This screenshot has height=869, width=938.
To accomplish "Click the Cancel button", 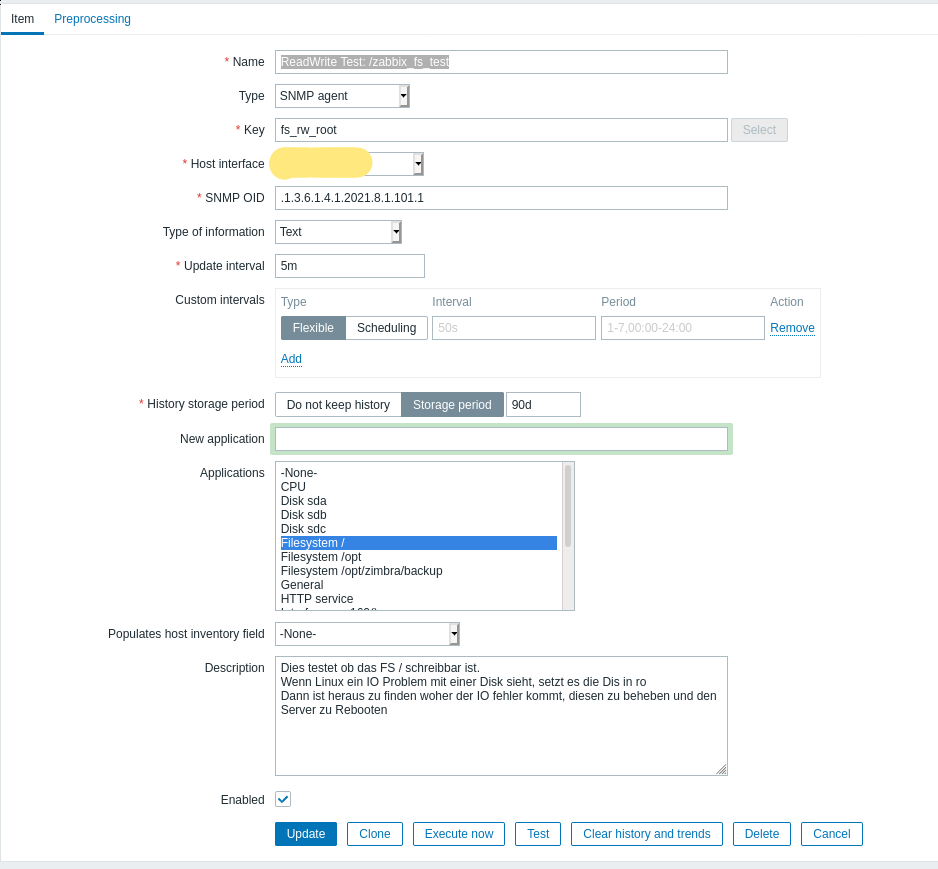I will pyautogui.click(x=832, y=834).
